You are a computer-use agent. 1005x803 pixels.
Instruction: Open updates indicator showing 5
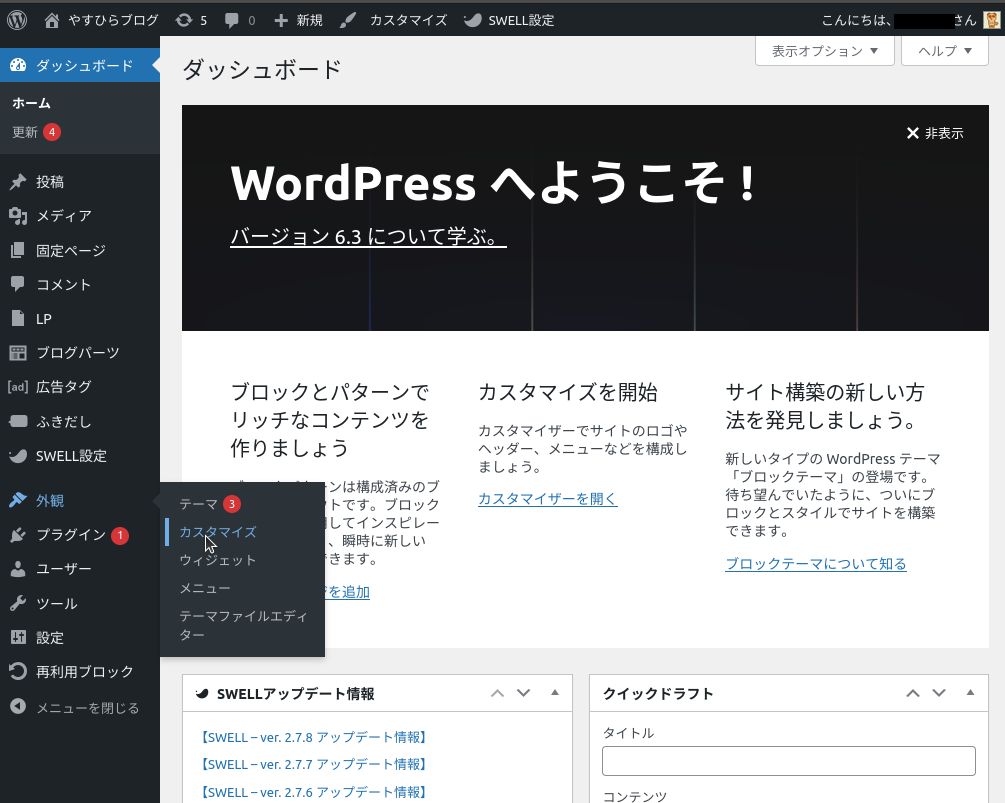[191, 20]
